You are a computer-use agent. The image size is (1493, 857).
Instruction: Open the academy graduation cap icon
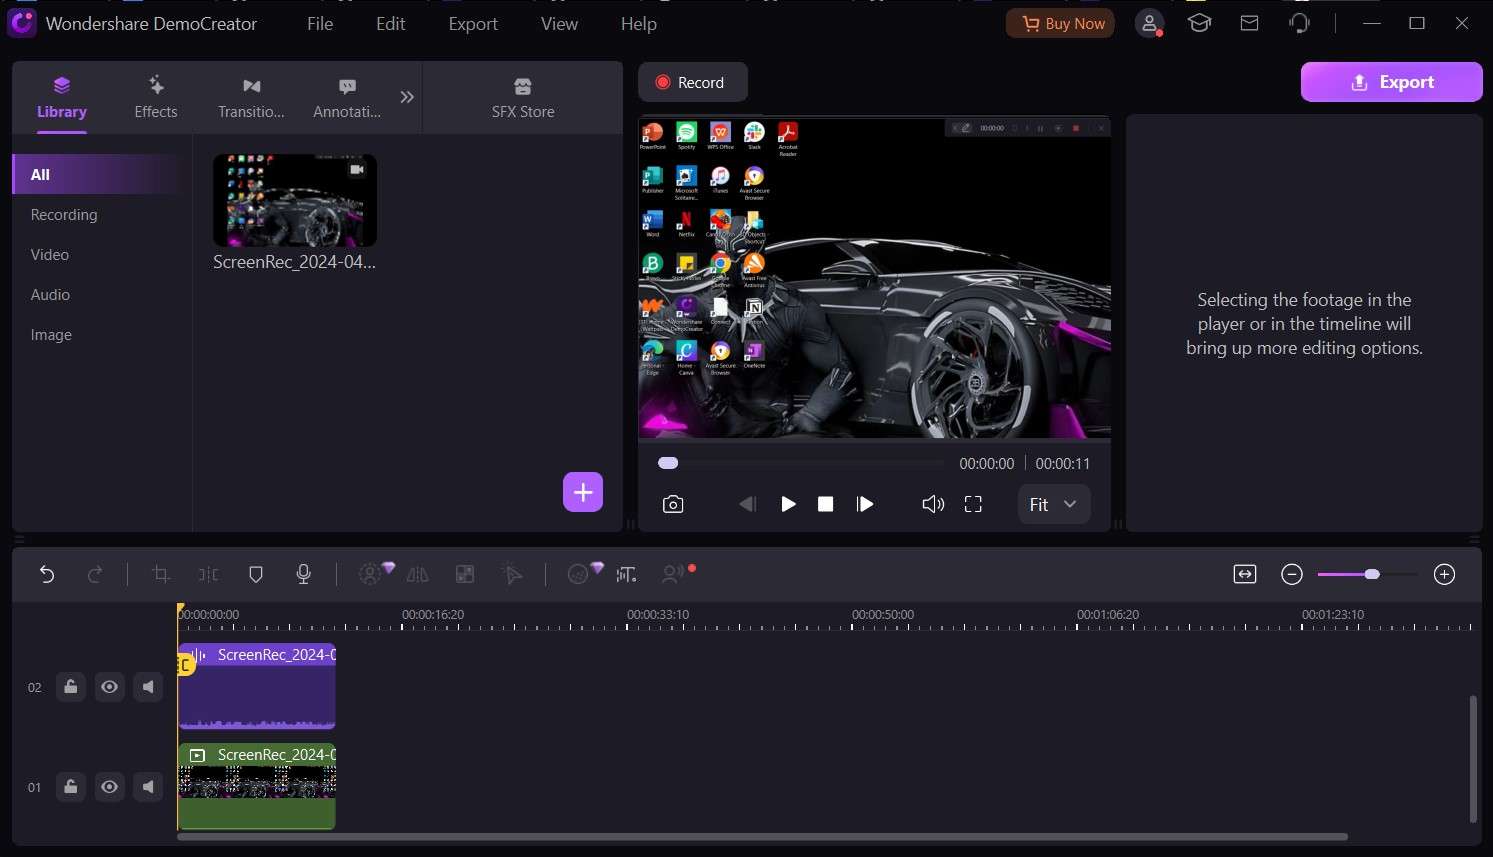[1199, 23]
